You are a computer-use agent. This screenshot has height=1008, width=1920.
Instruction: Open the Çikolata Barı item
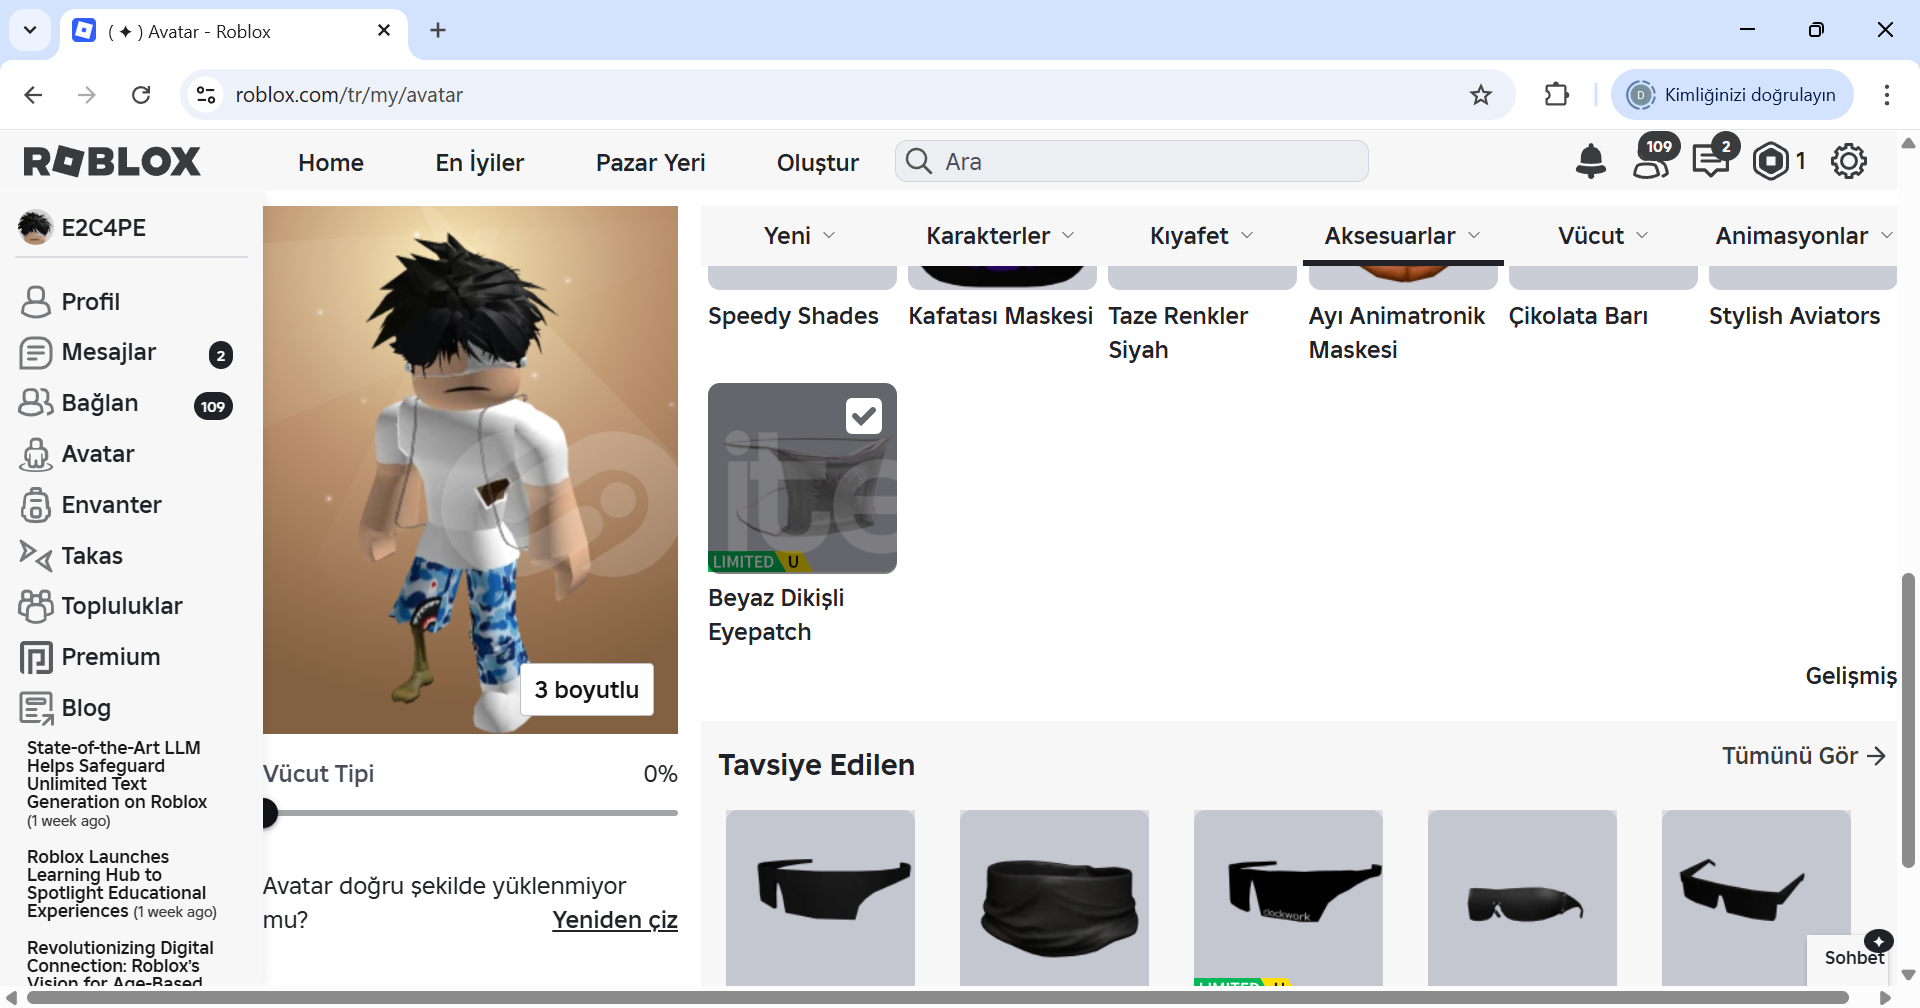[x=1578, y=316]
